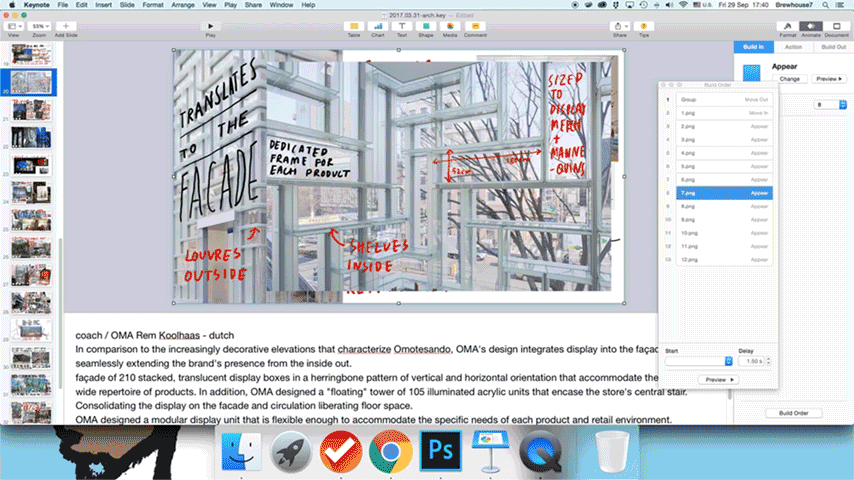Click the Change effect button
The width and height of the screenshot is (854, 480).
789,79
